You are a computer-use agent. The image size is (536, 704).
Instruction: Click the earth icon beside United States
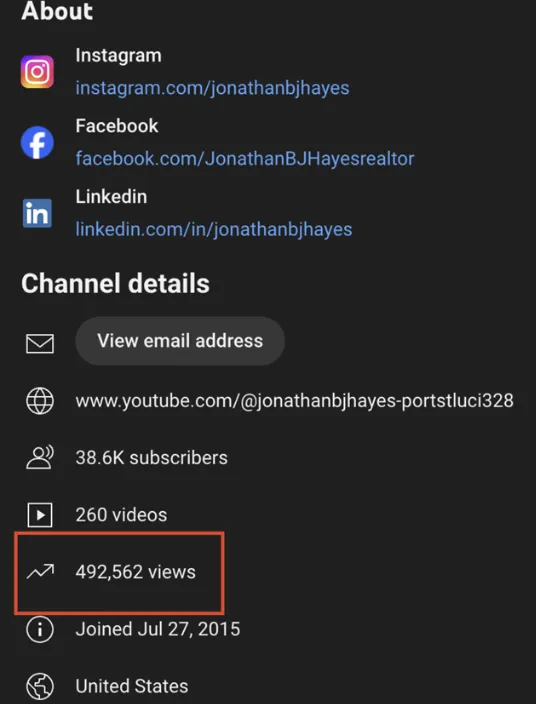tap(40, 686)
